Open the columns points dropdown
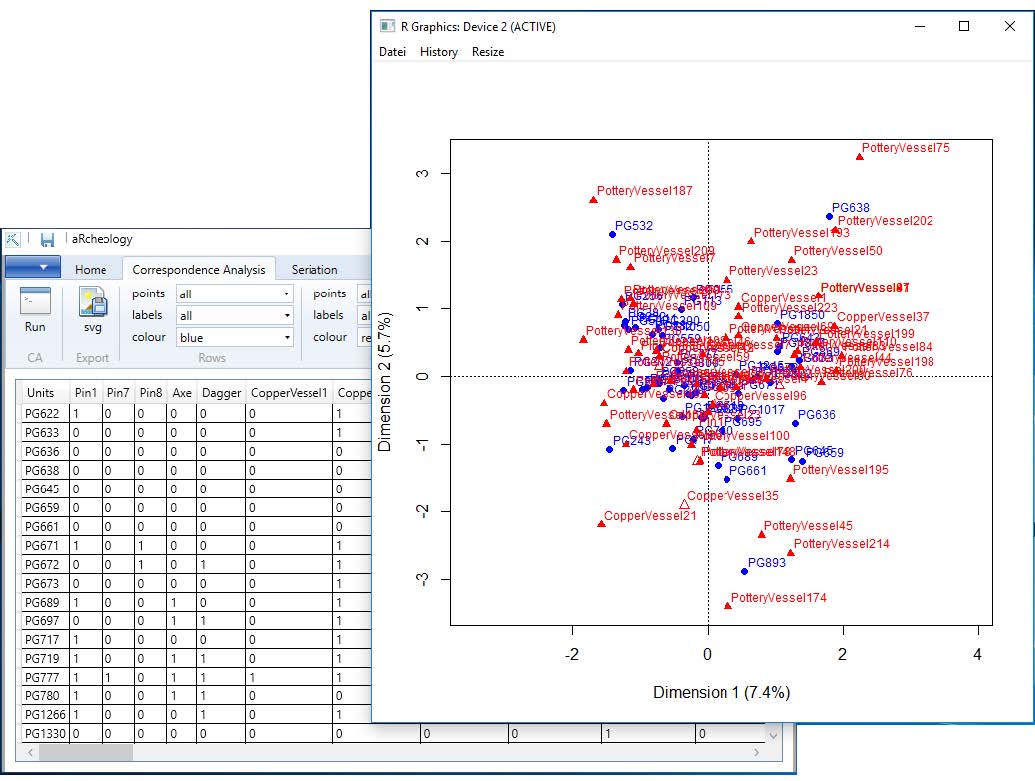Screen dimensions: 1035x781 [364, 294]
